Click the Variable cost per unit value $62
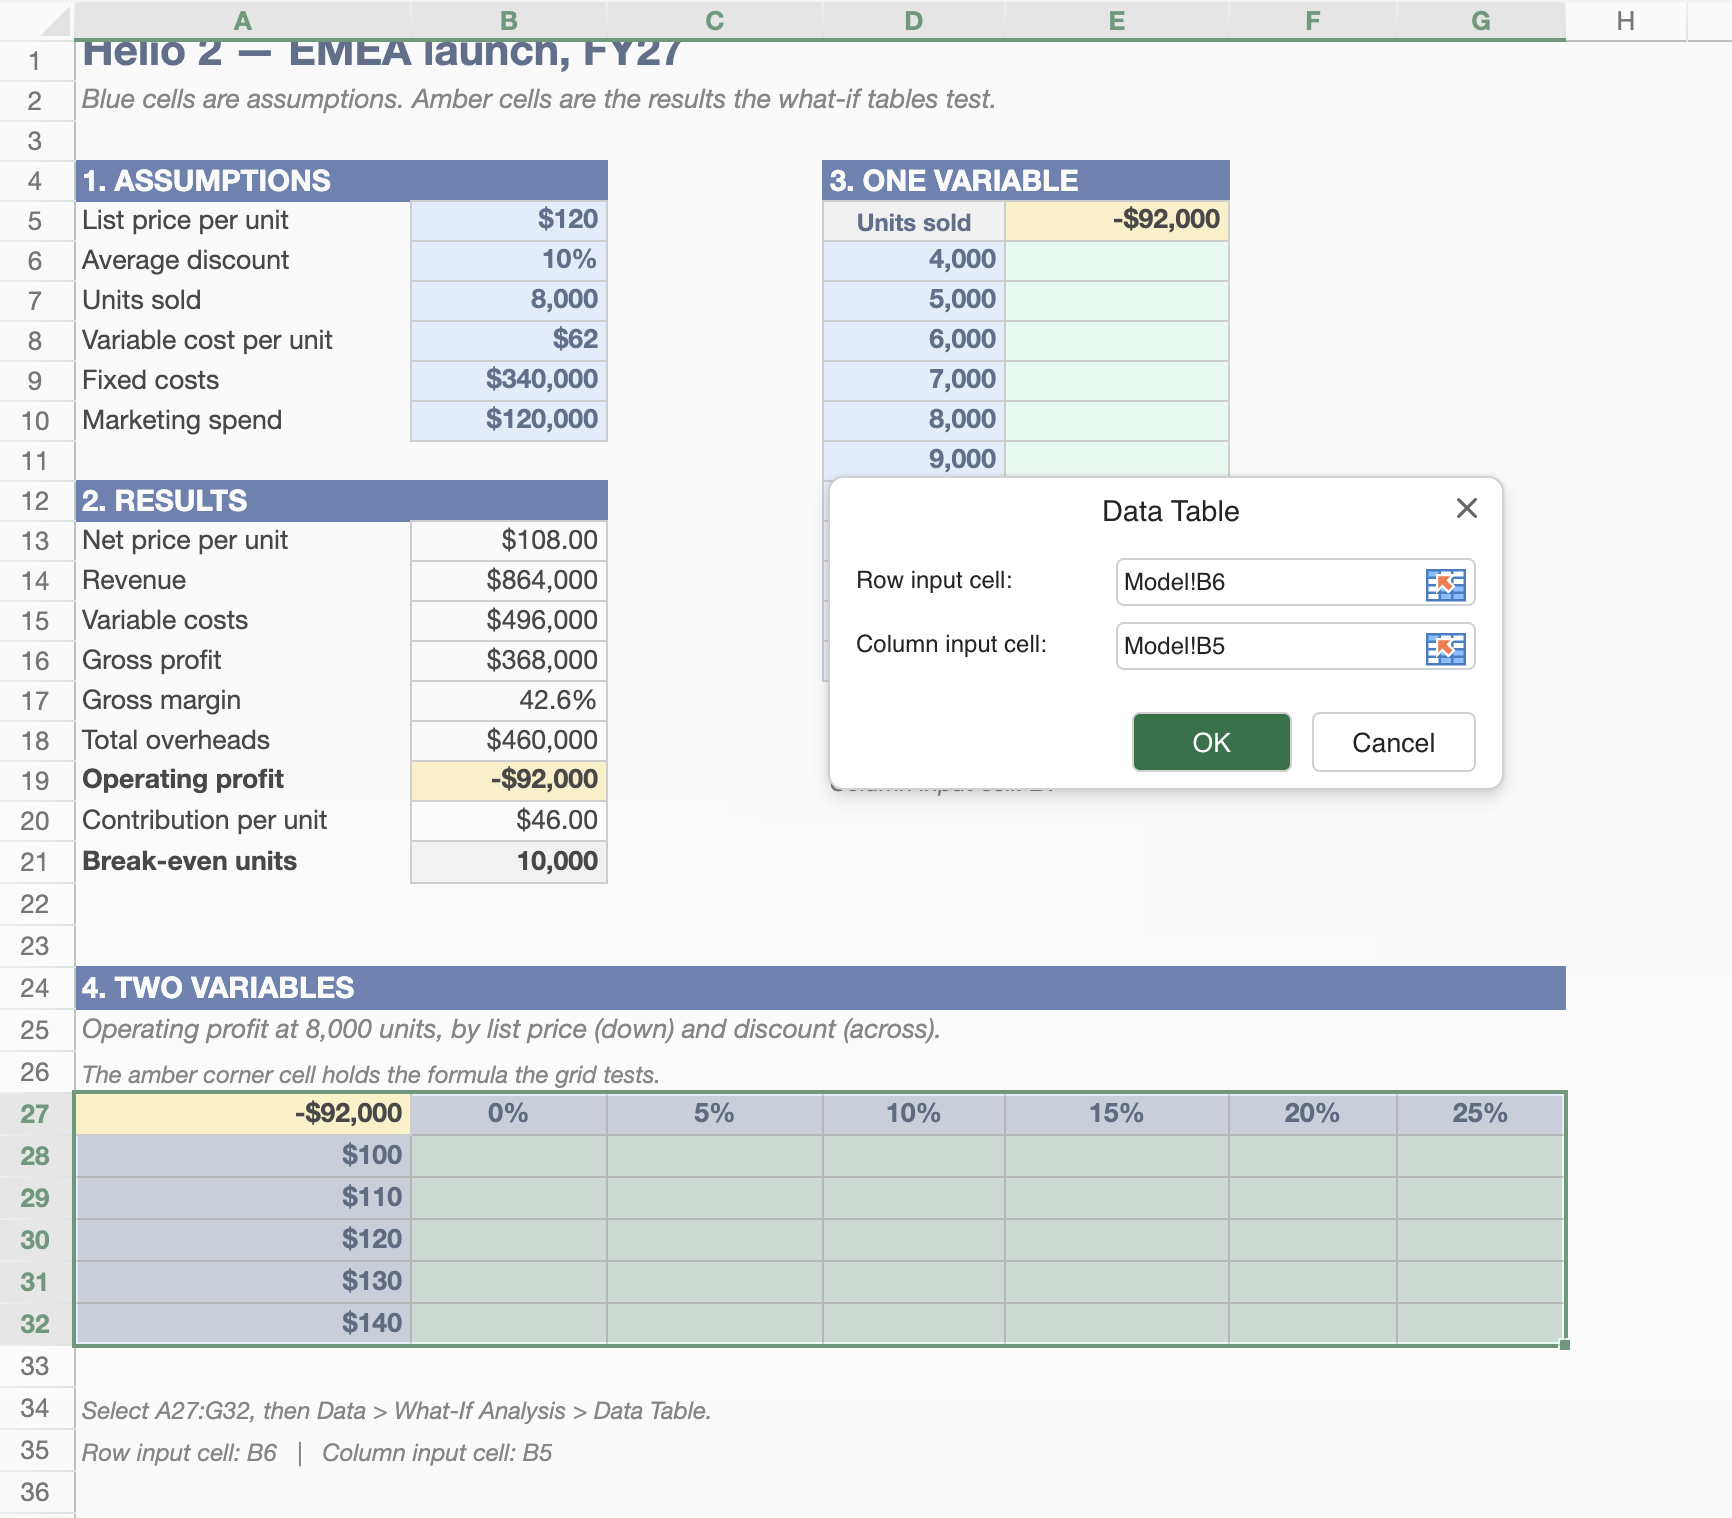 click(x=508, y=340)
